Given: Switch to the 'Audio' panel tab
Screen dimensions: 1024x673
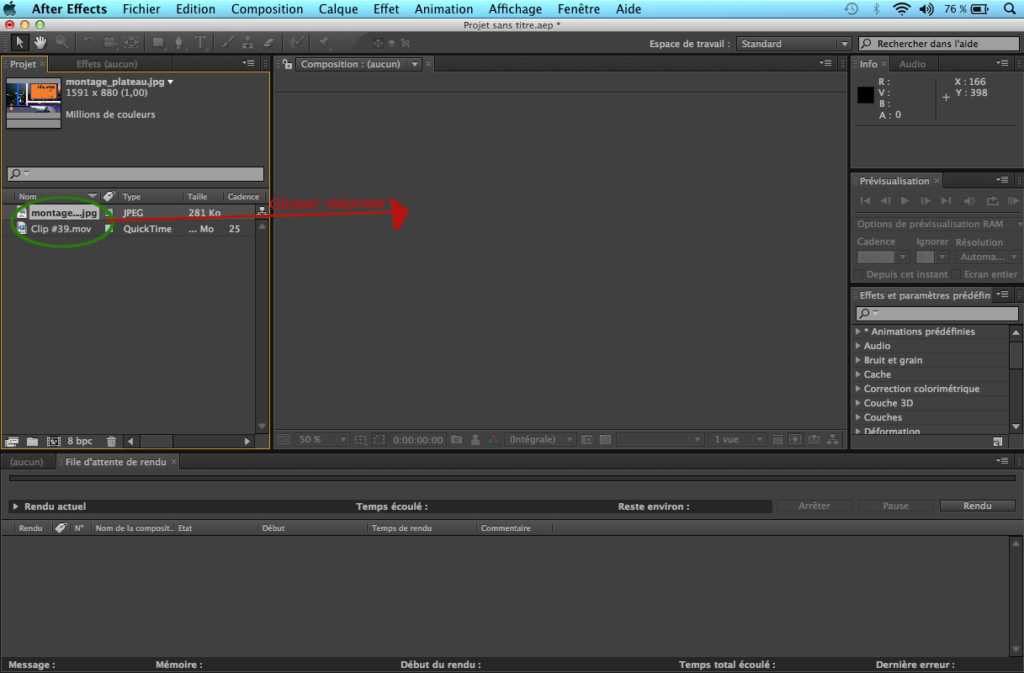Looking at the screenshot, I should coord(912,64).
